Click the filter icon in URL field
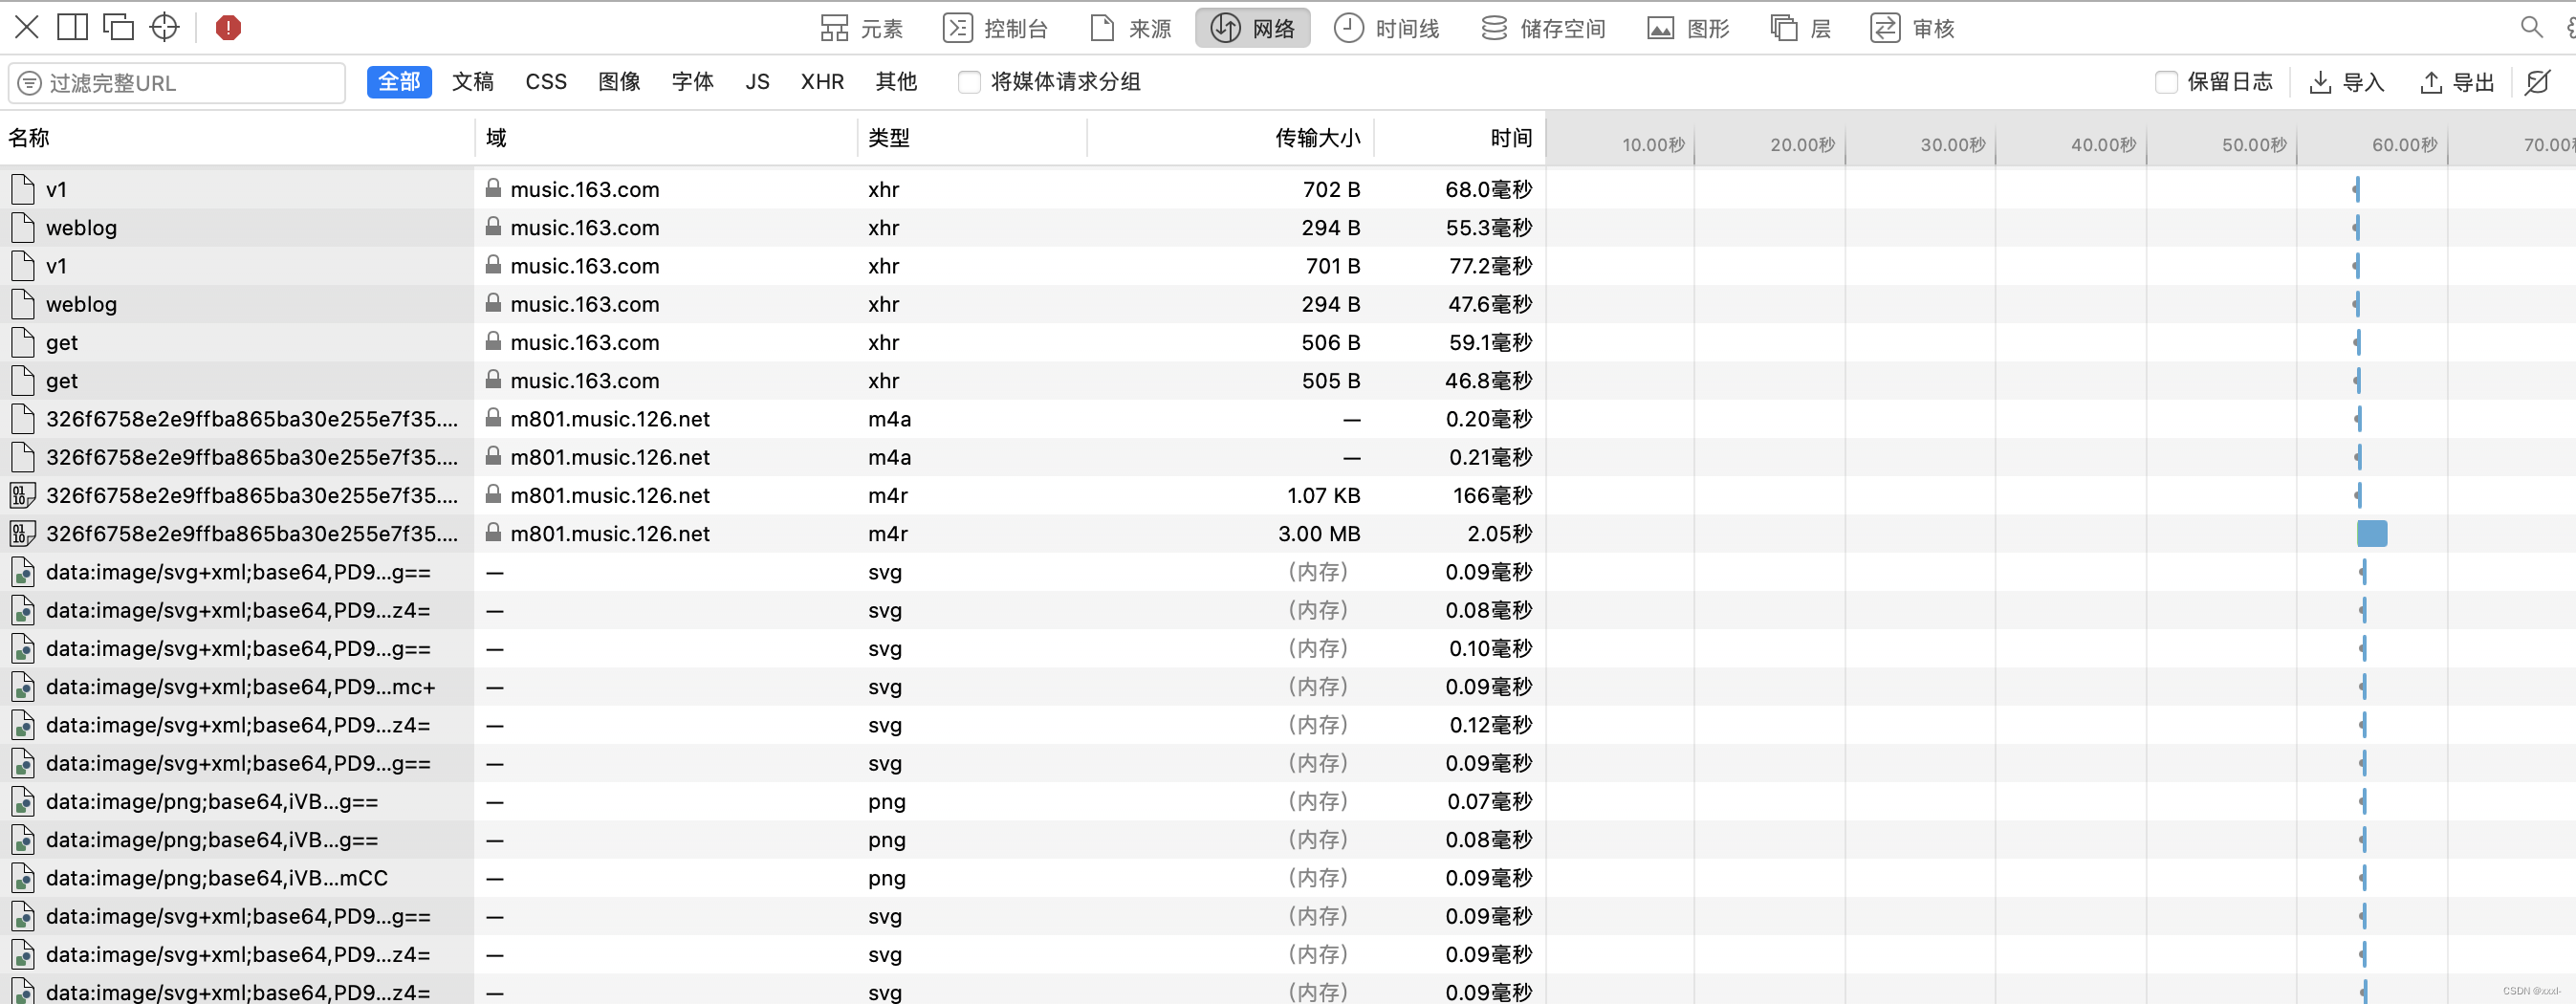The width and height of the screenshot is (2576, 1004). [x=30, y=83]
